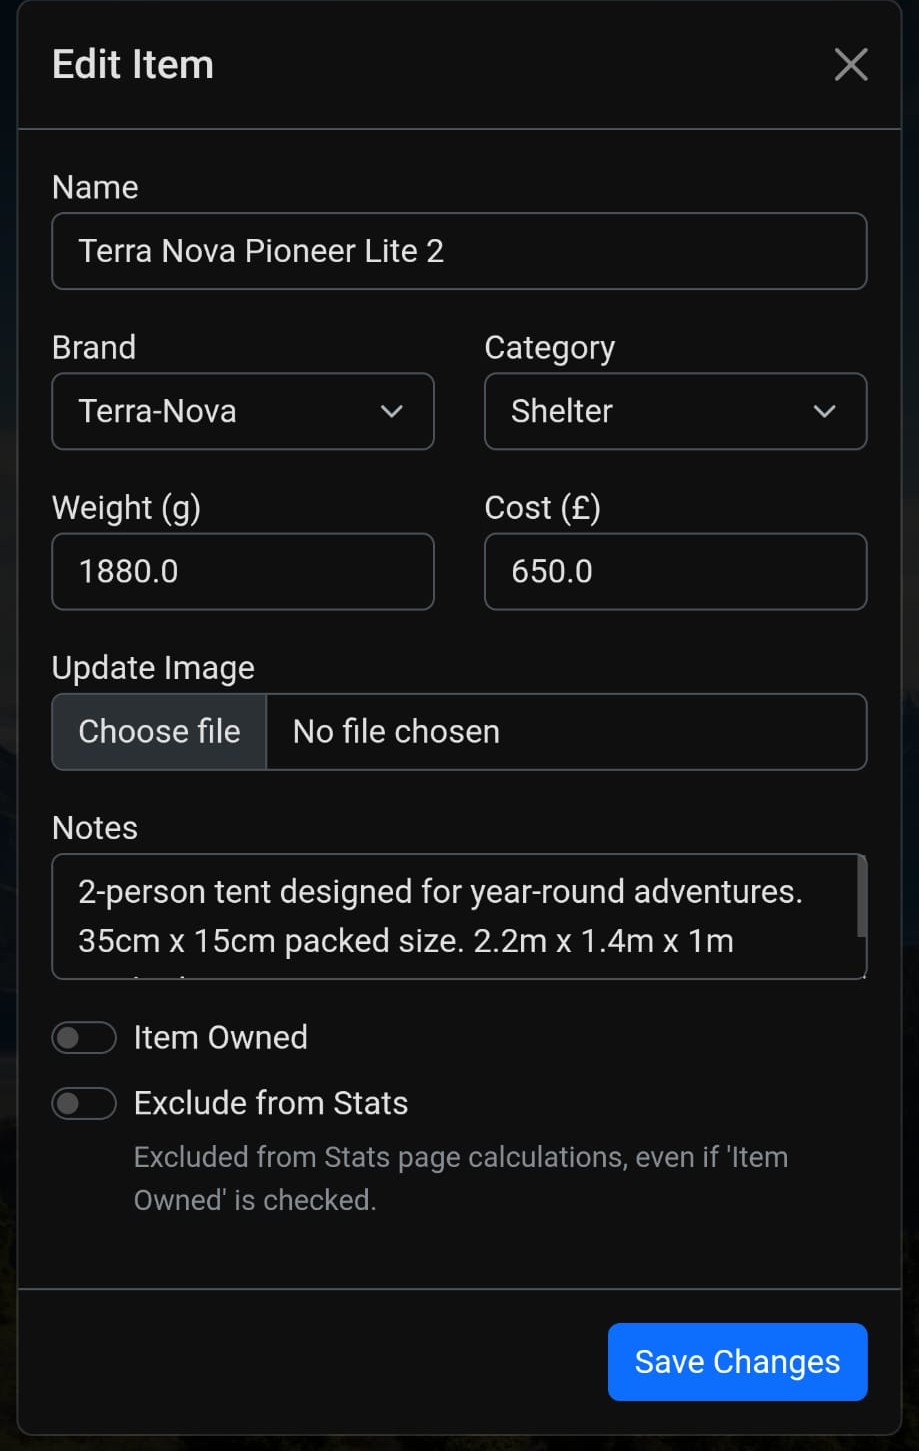919x1451 pixels.
Task: Click No file chosen text
Action: coord(394,731)
